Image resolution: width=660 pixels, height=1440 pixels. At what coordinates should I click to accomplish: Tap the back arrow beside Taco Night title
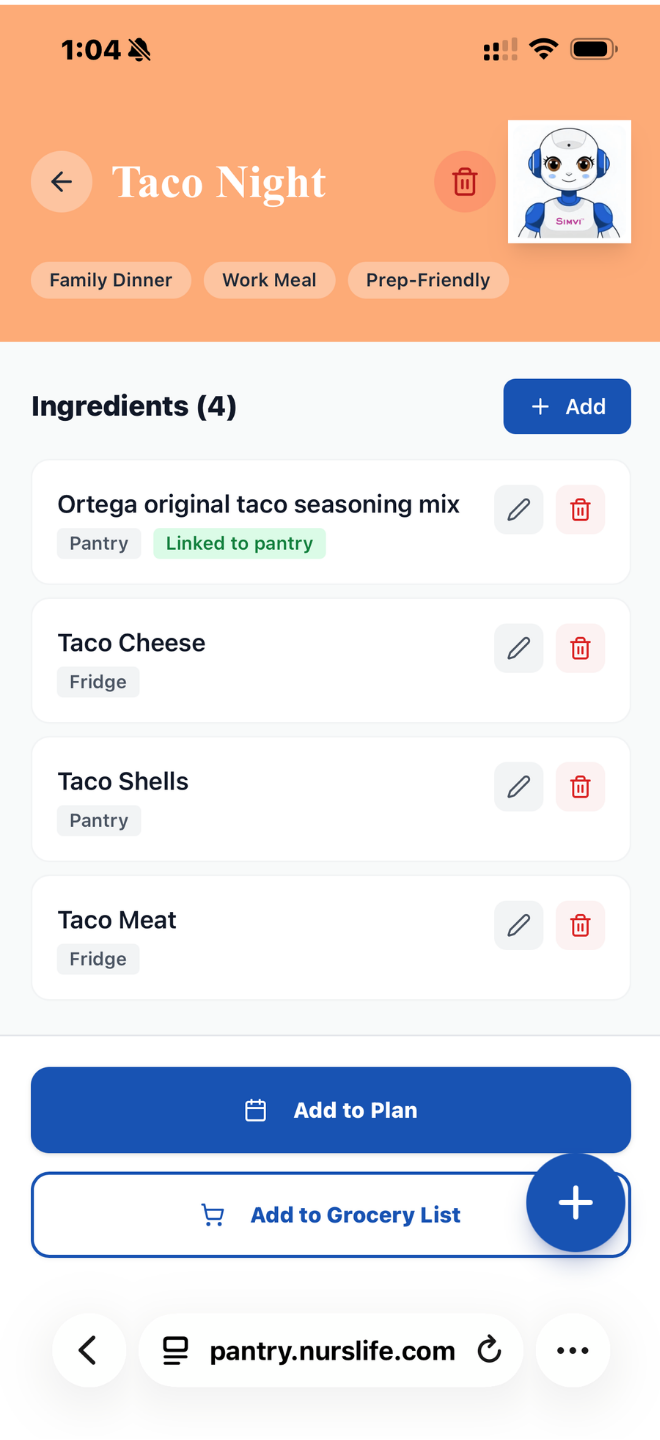[62, 182]
